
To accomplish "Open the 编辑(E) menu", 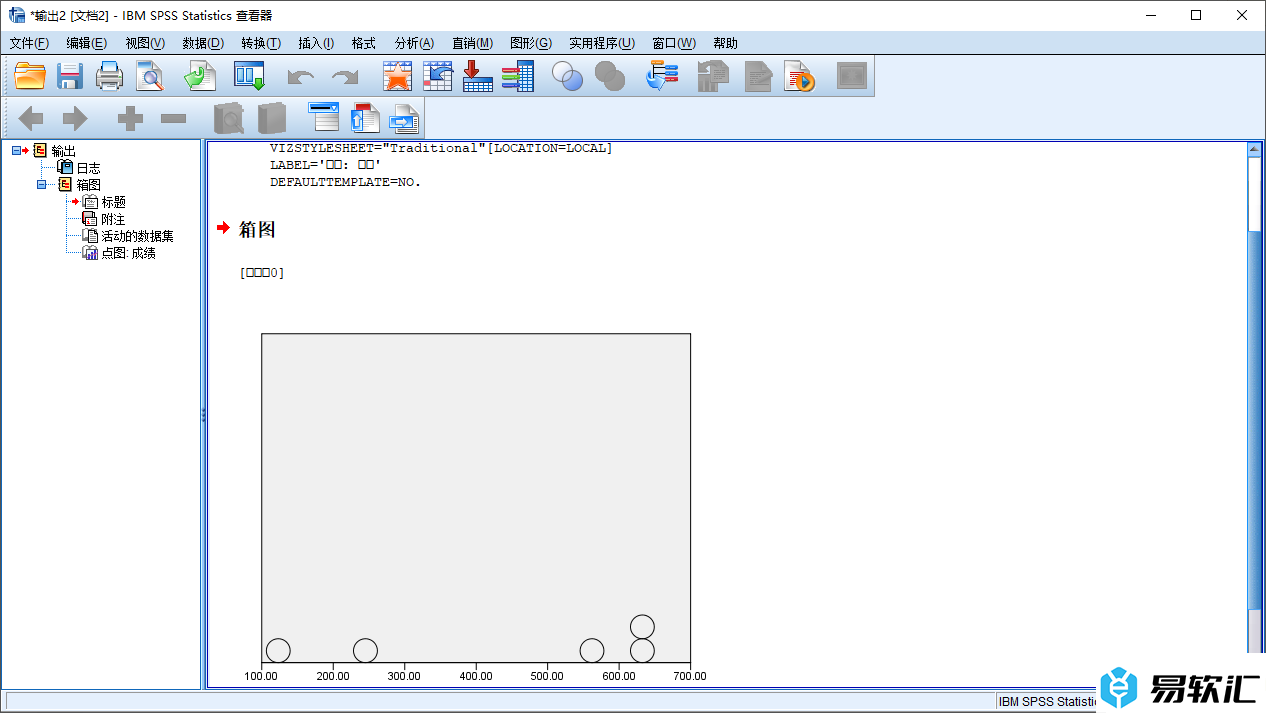I will pyautogui.click(x=87, y=43).
